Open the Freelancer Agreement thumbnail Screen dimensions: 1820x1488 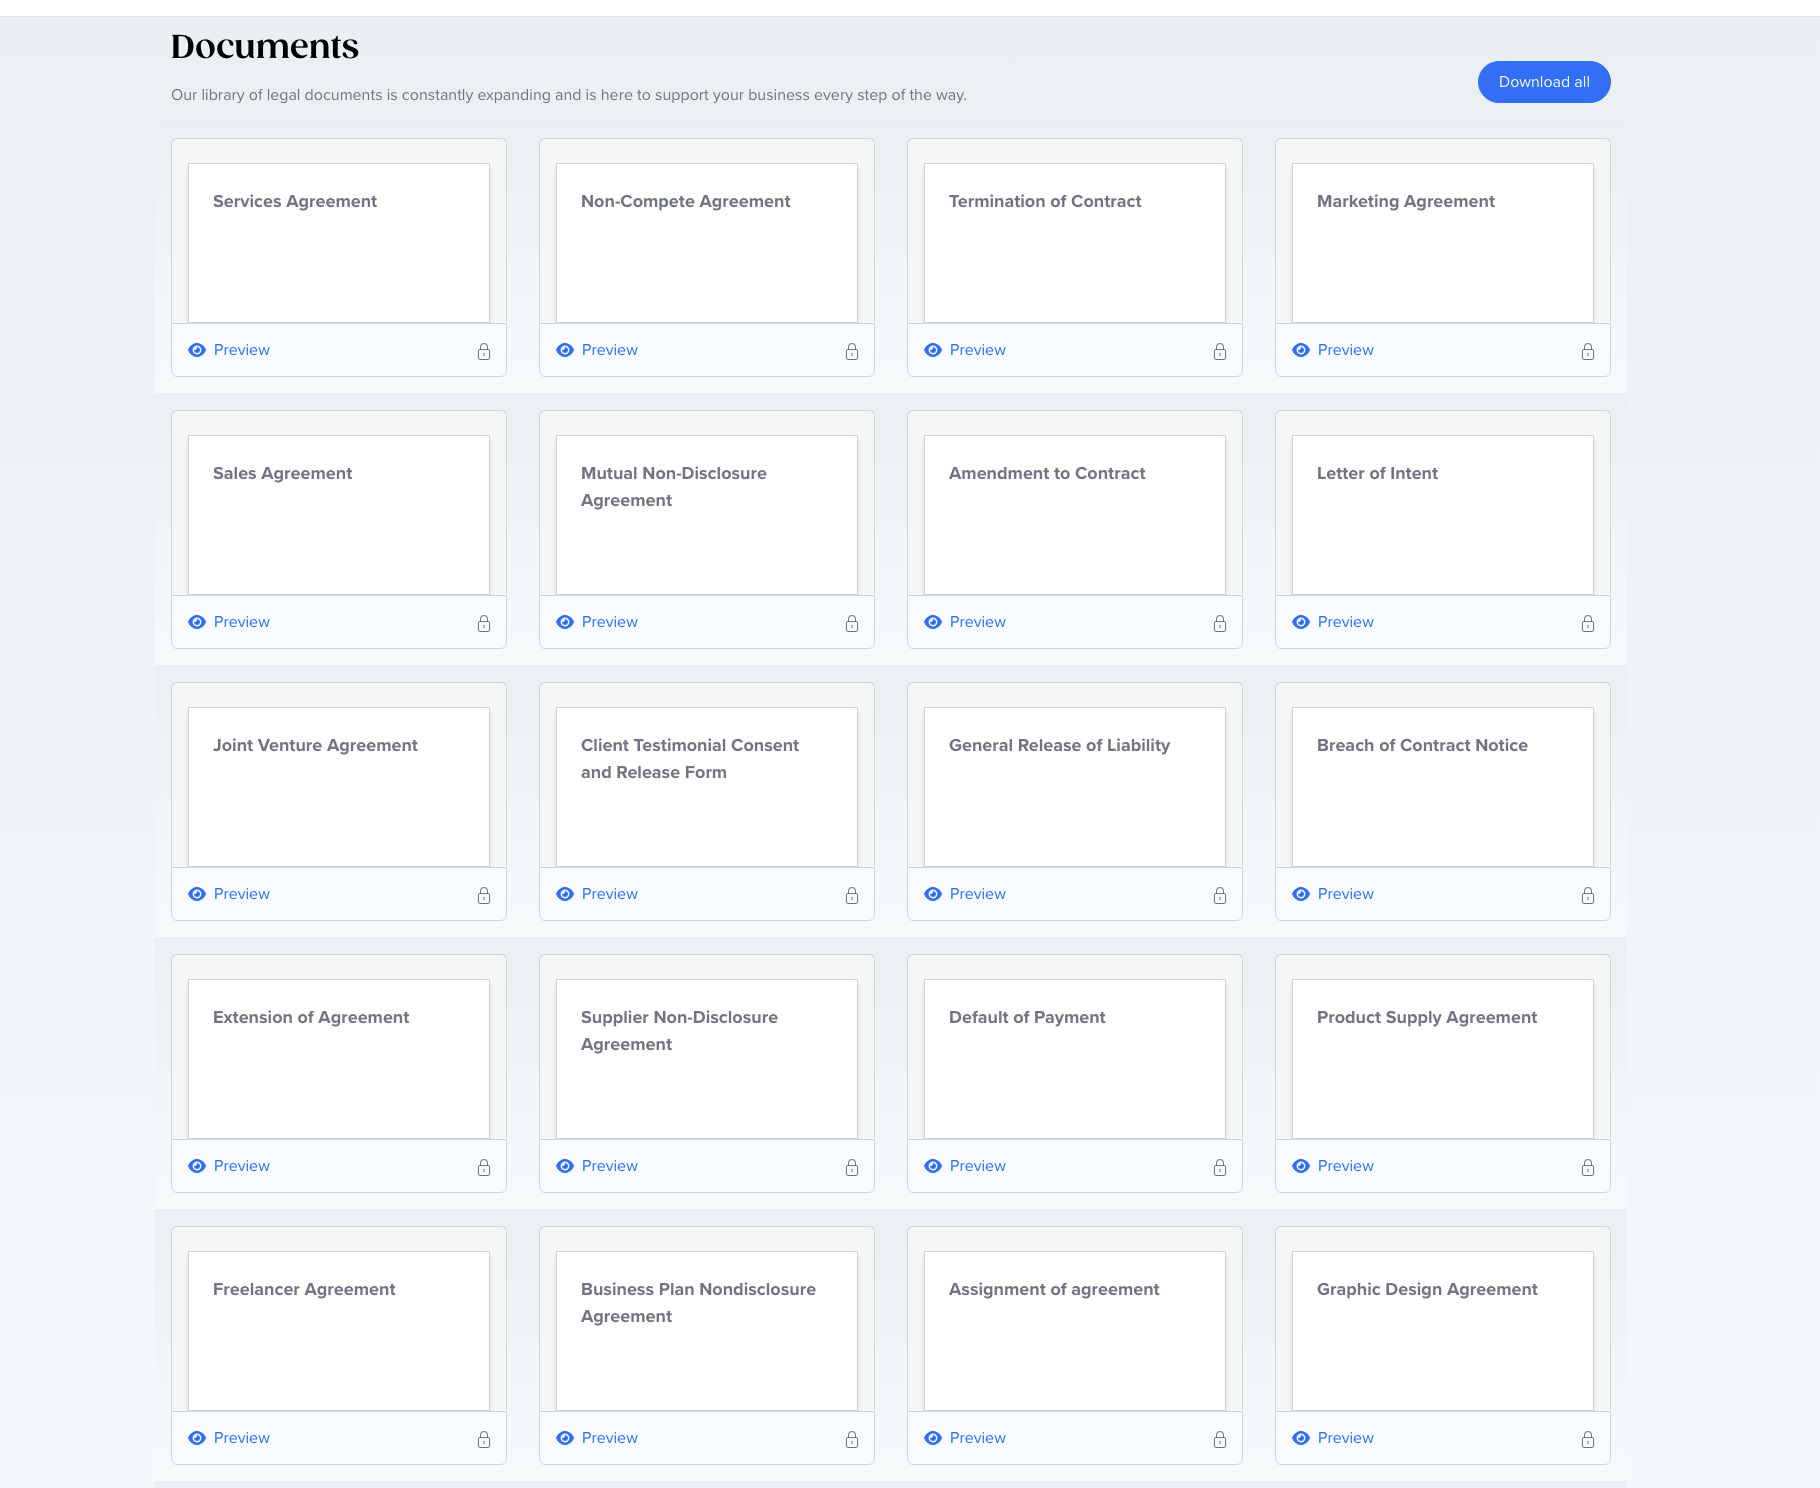click(x=339, y=1331)
